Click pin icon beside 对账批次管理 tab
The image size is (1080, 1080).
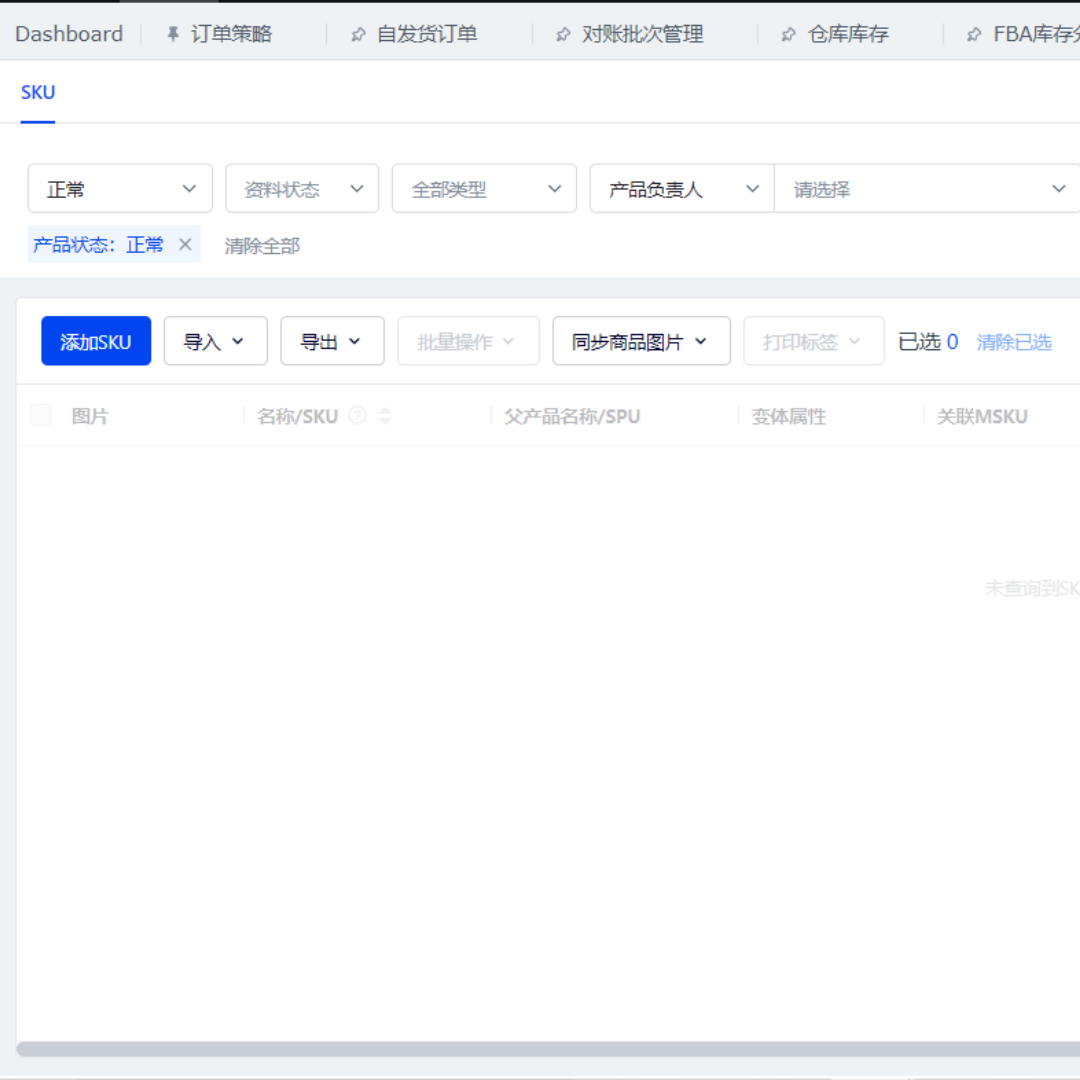click(564, 35)
